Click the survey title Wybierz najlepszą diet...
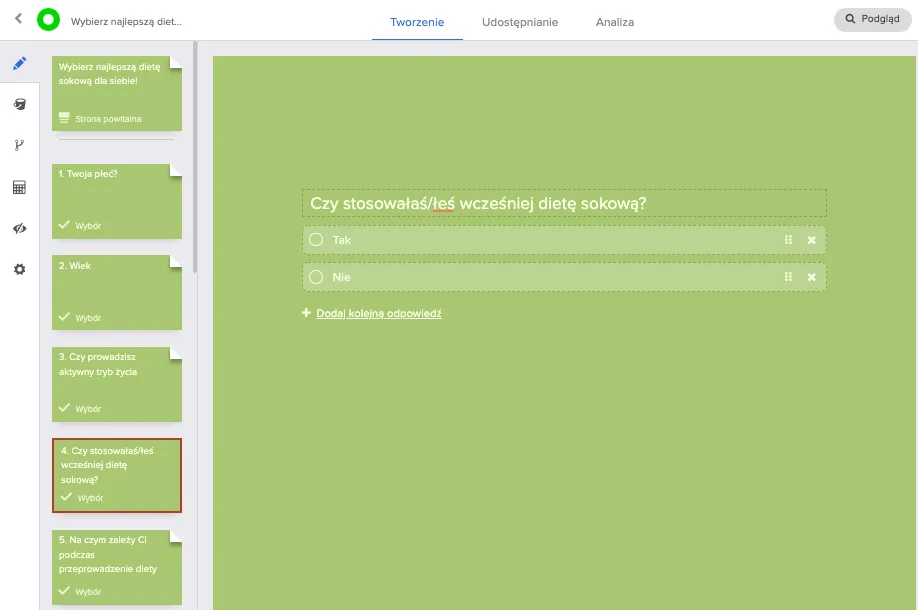This screenshot has height=610, width=918. pos(126,22)
